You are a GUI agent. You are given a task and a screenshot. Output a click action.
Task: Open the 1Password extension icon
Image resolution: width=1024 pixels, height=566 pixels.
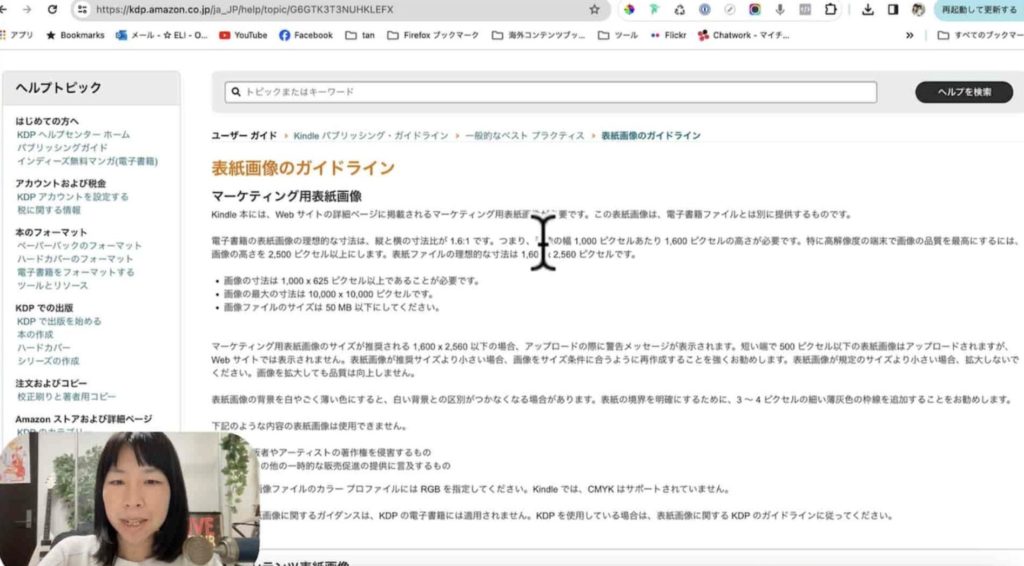tap(705, 9)
